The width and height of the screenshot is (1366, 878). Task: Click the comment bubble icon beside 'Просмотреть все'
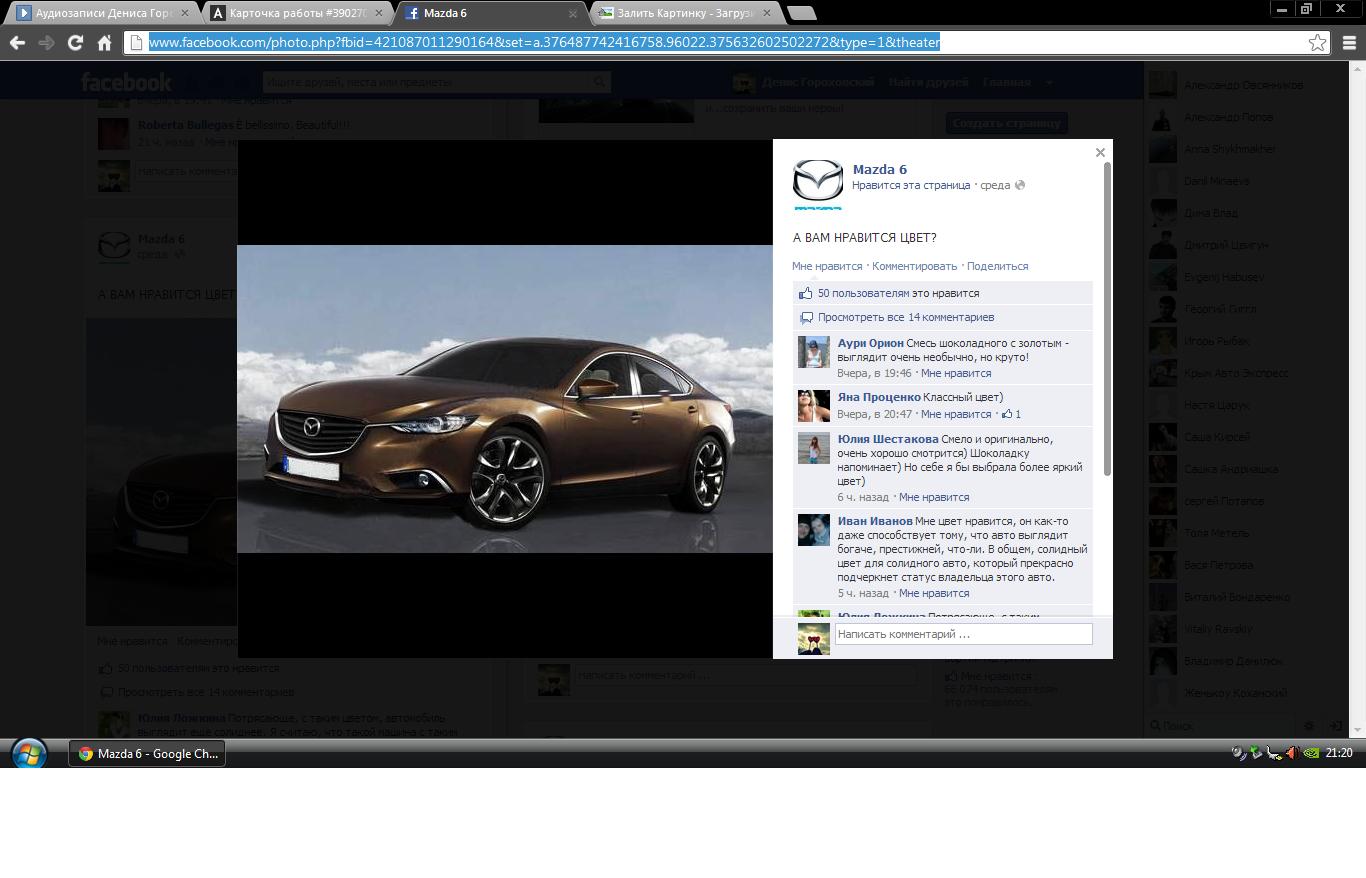pos(806,318)
